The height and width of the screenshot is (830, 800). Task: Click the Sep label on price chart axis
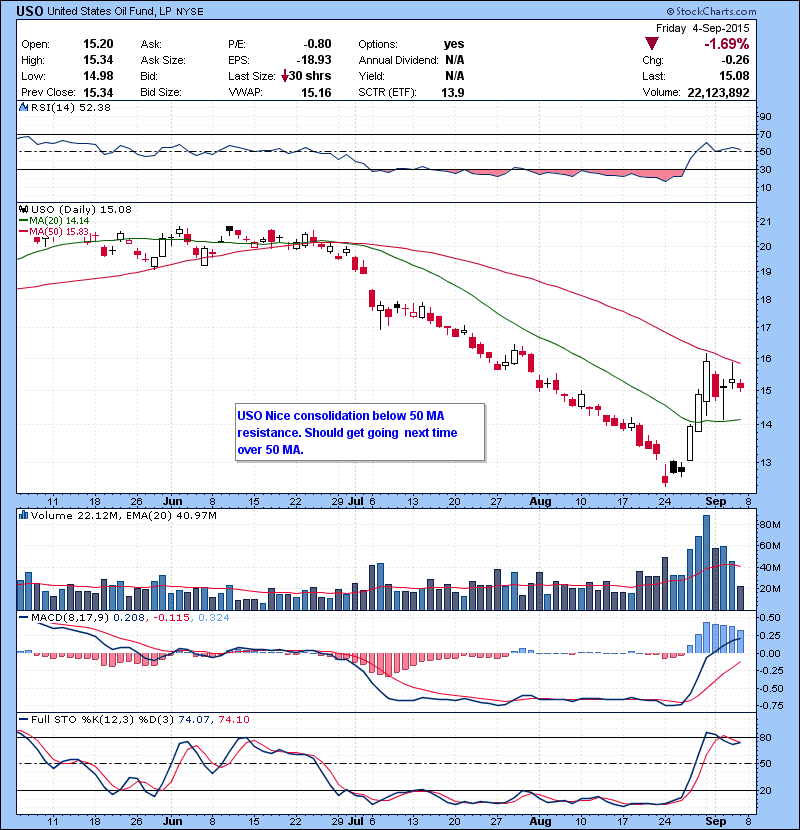pyautogui.click(x=715, y=501)
